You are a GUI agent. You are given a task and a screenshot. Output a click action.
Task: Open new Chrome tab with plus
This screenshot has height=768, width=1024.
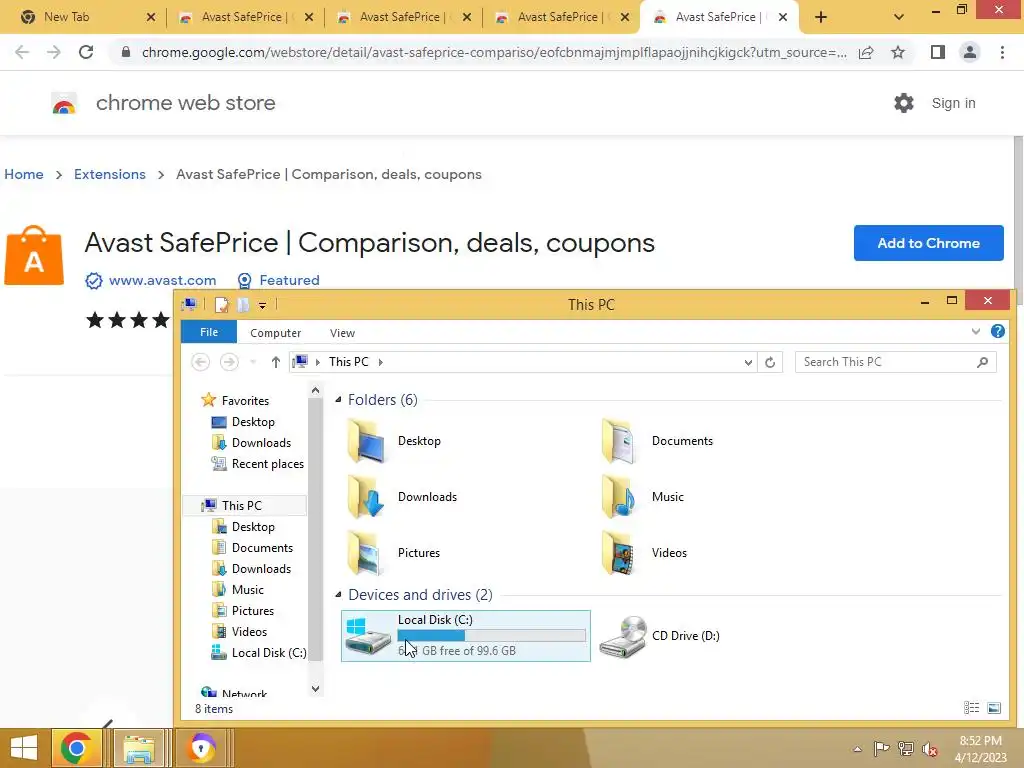(821, 17)
